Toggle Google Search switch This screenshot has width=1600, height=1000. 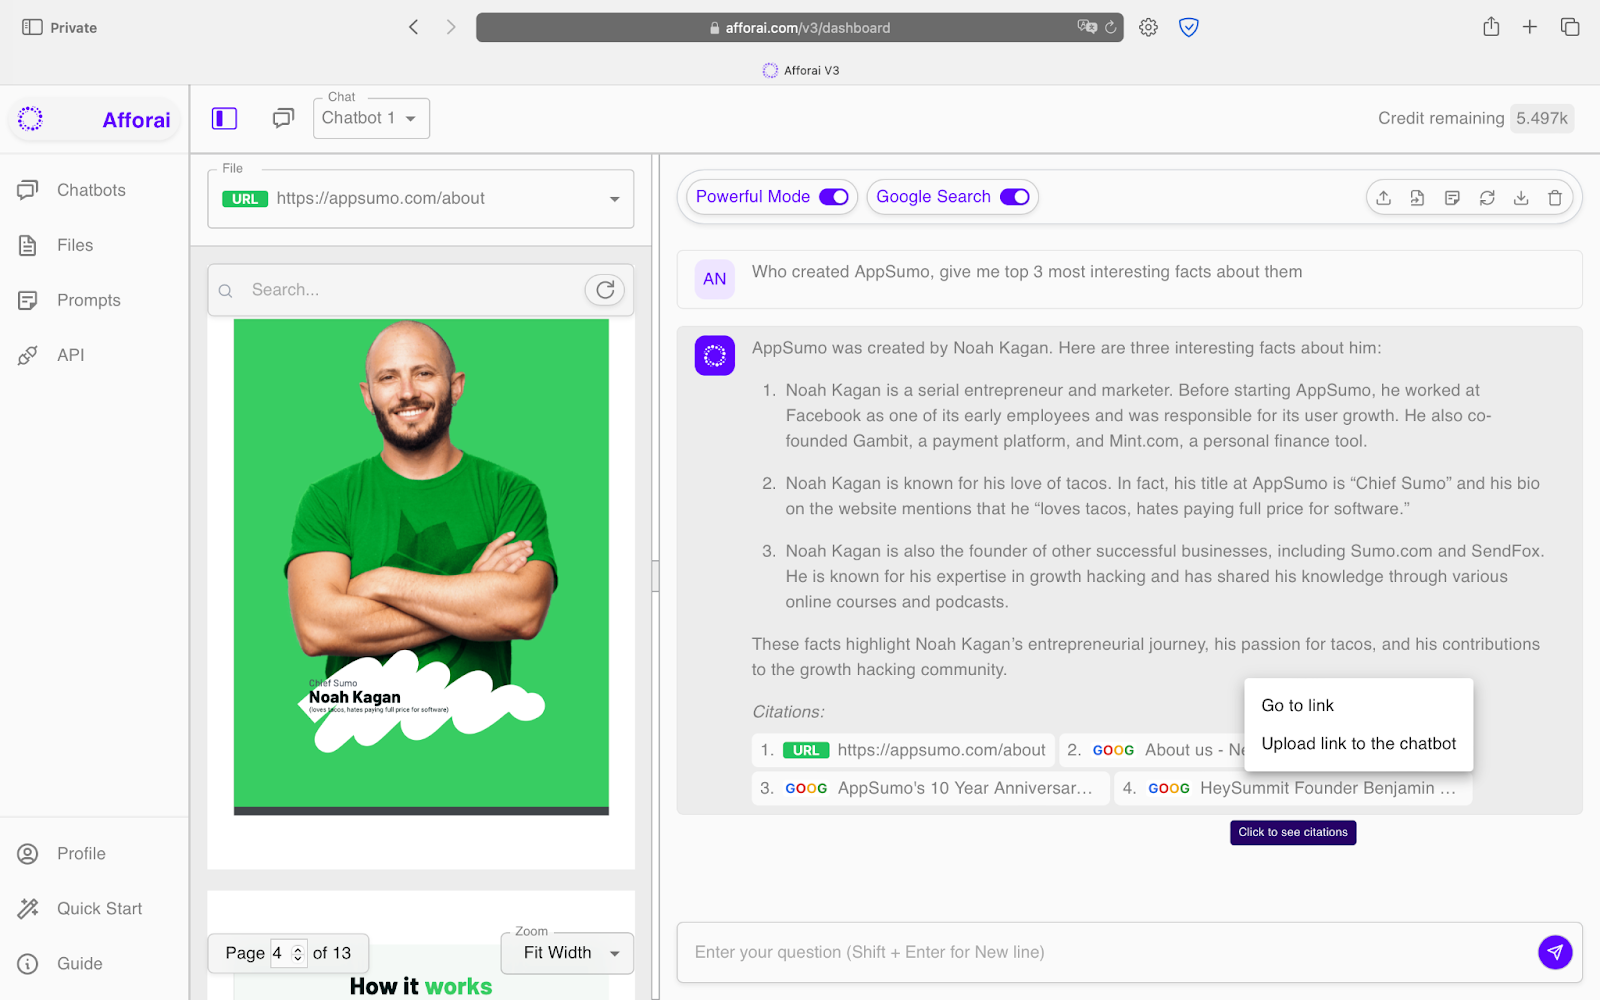[1014, 197]
